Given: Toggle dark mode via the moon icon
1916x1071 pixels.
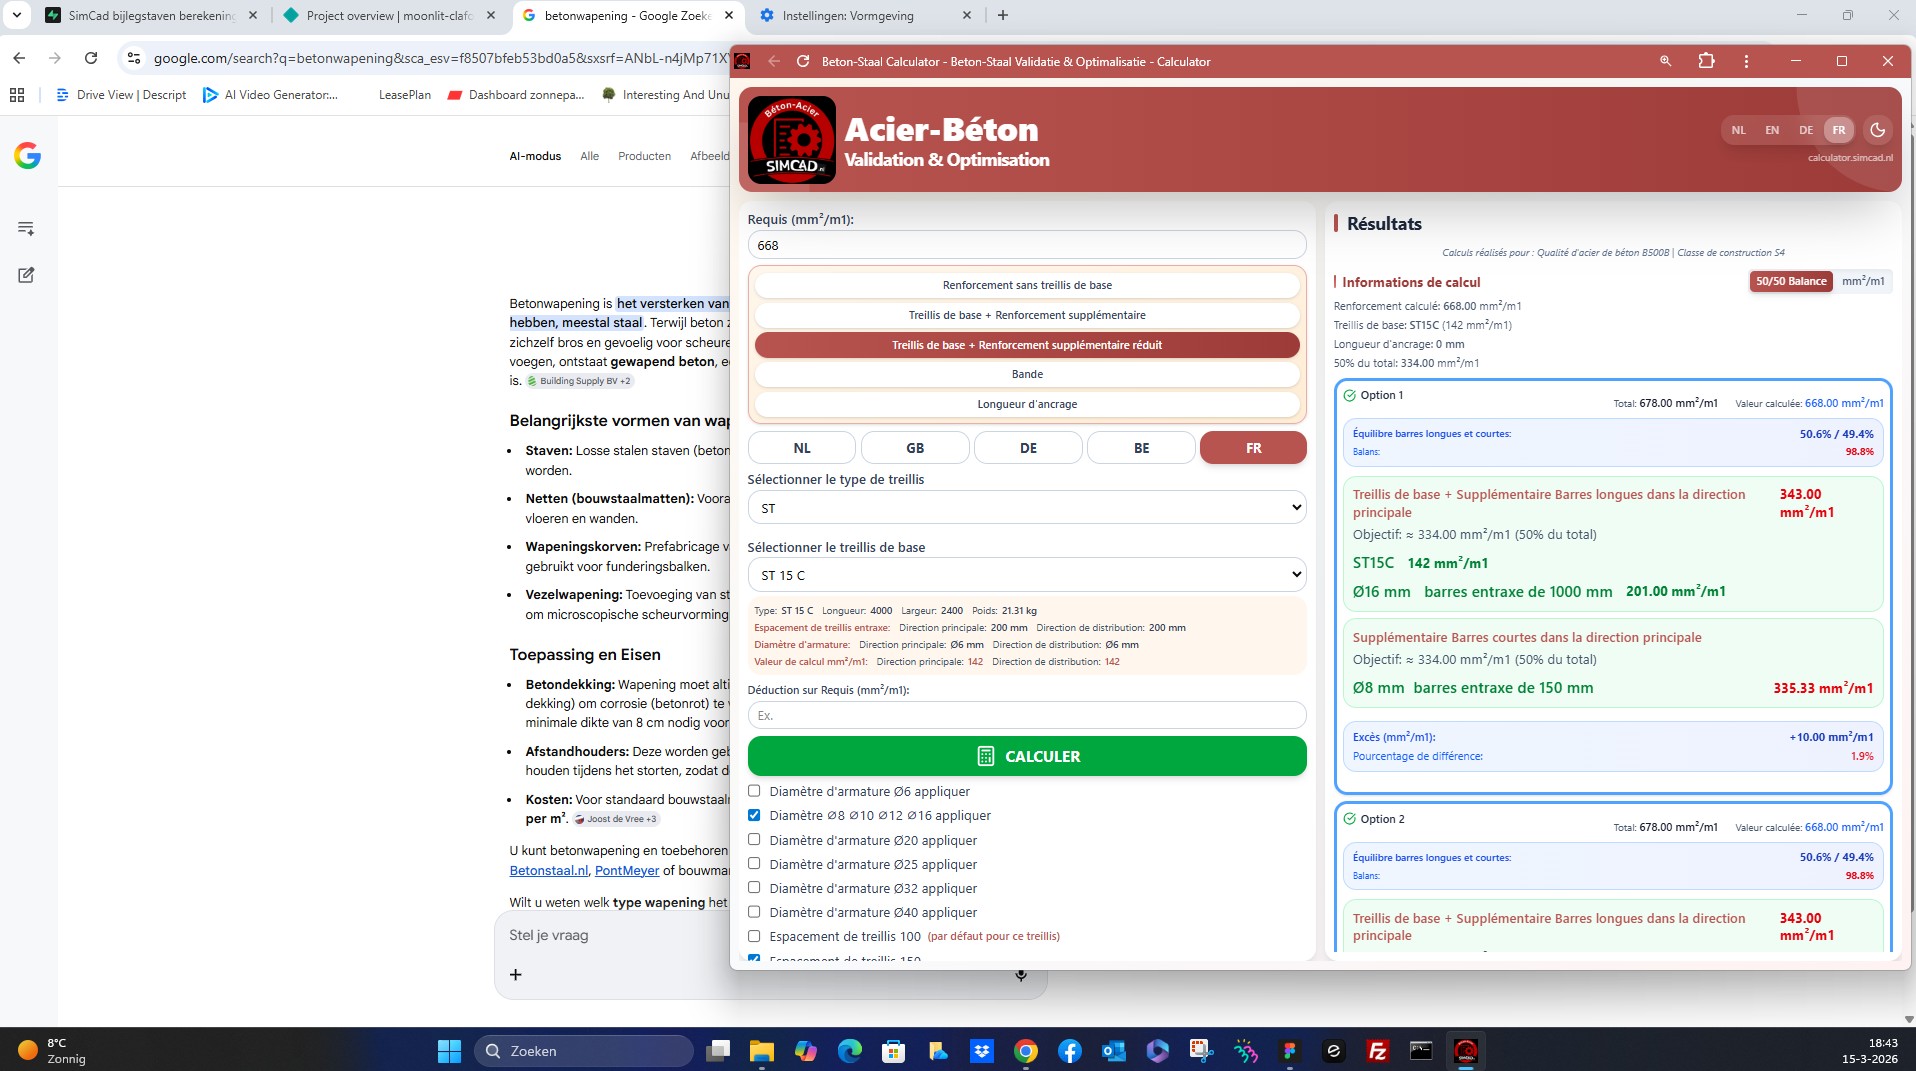Looking at the screenshot, I should click(x=1876, y=130).
